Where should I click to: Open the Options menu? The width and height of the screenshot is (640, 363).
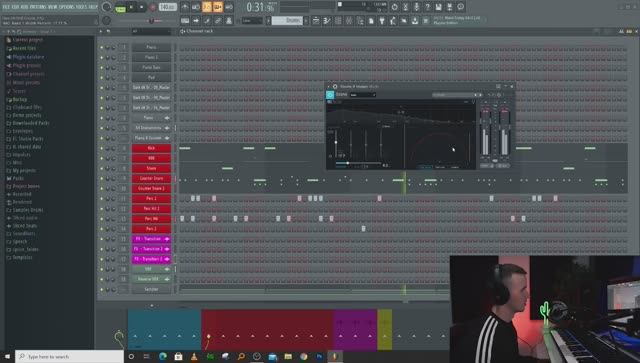(x=67, y=7)
